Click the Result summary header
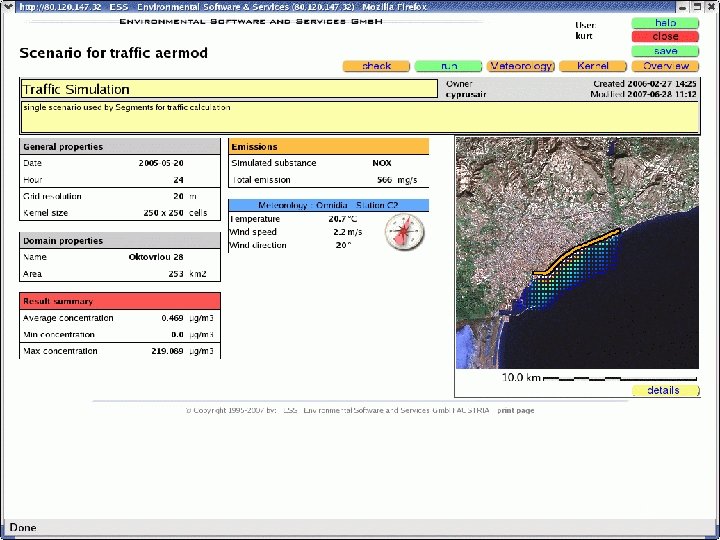Image resolution: width=720 pixels, height=540 pixels. pos(120,301)
